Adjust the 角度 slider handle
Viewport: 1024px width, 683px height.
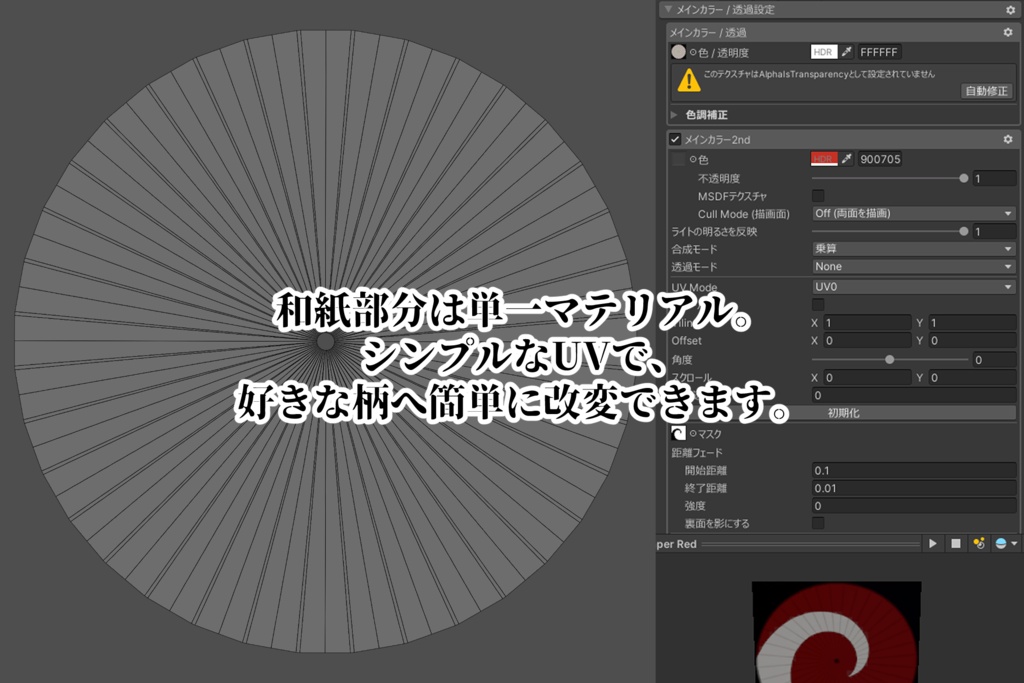coord(889,360)
